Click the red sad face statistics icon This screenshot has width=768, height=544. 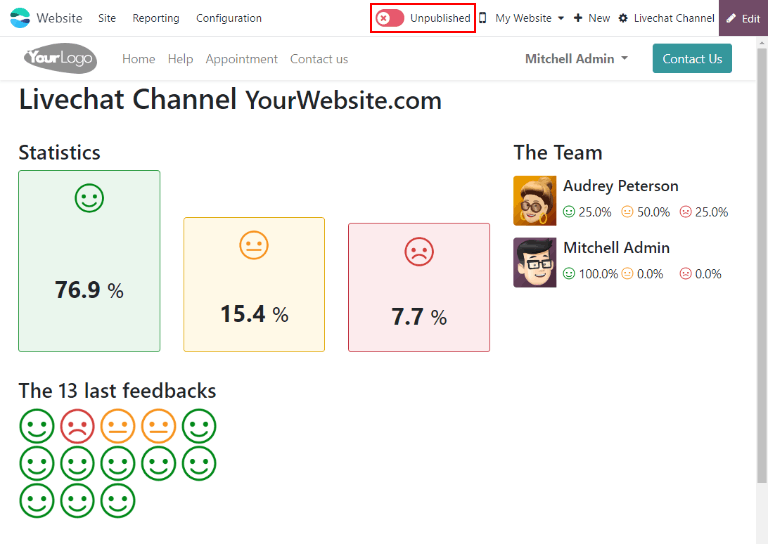coord(419,251)
